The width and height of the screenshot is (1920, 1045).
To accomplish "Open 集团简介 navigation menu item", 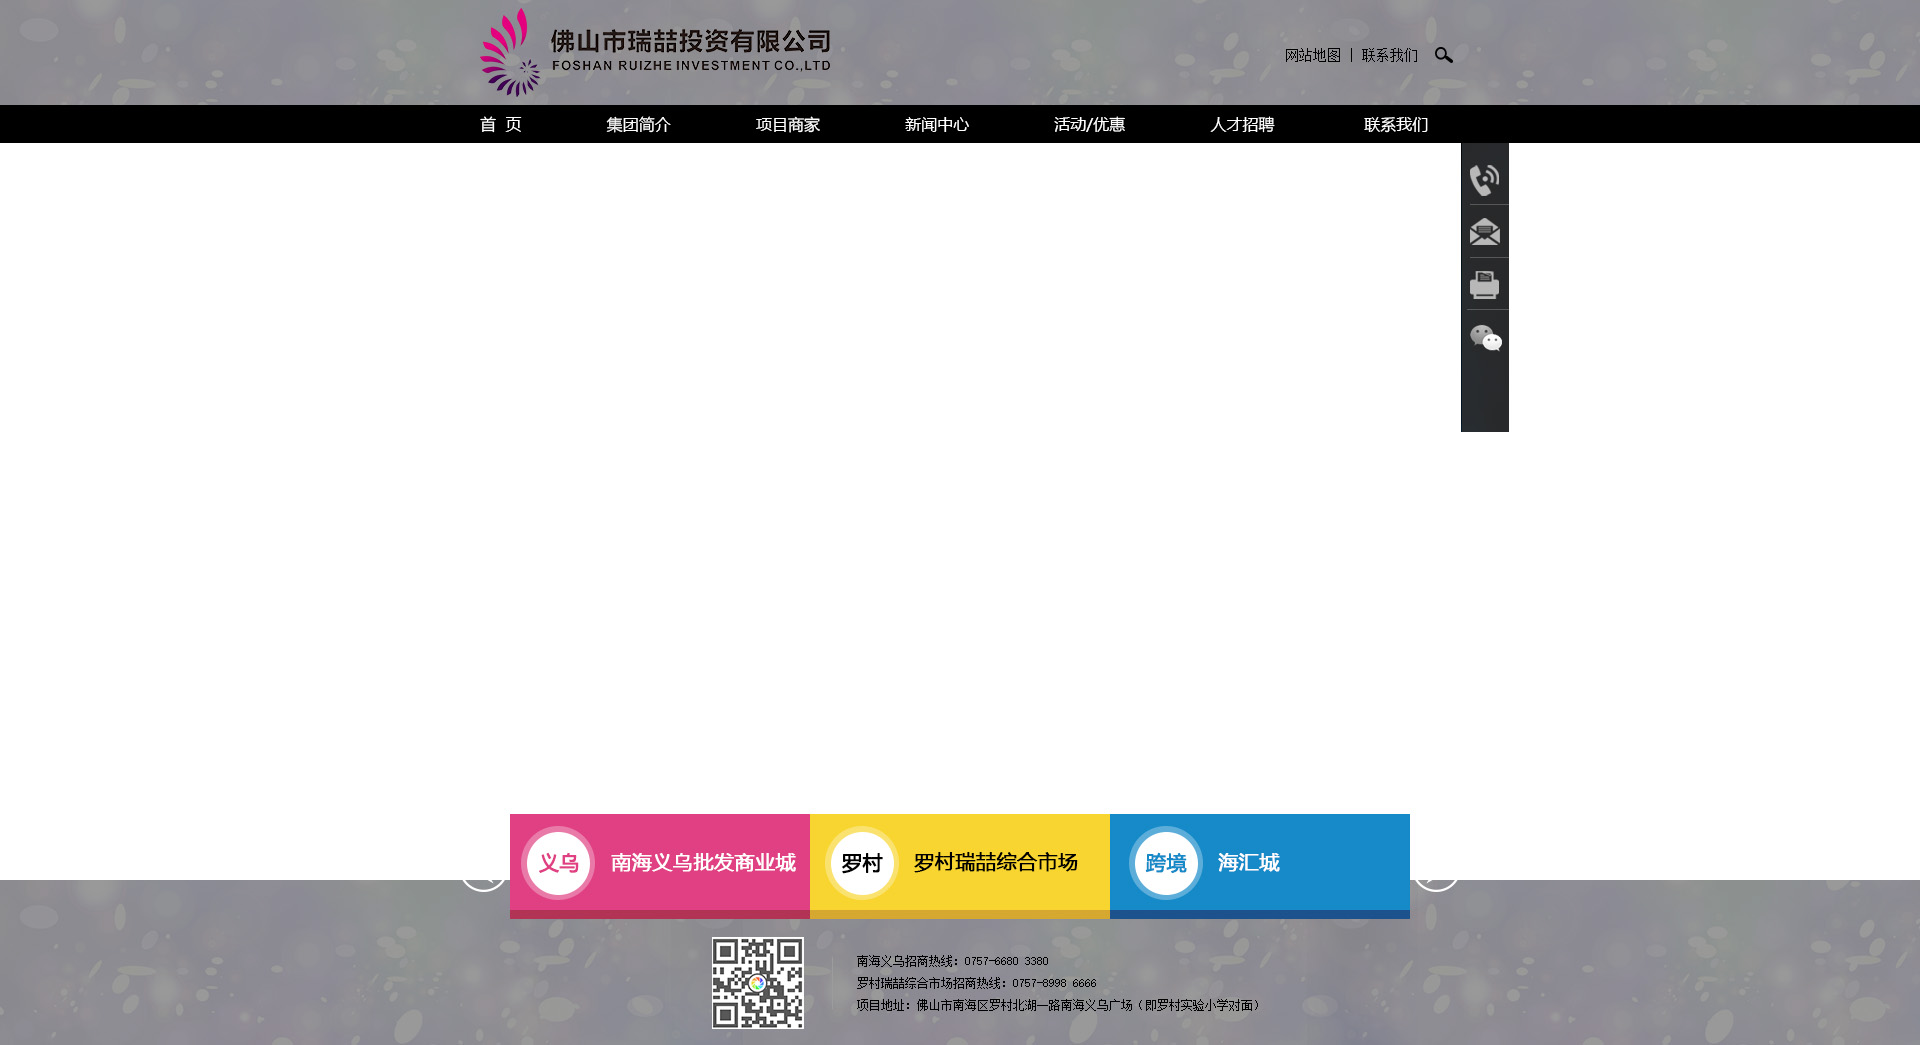I will coord(638,125).
